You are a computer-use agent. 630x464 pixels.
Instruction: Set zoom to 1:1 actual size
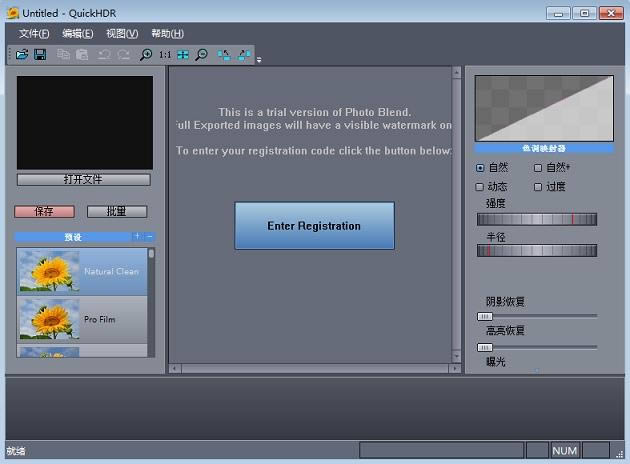[165, 55]
